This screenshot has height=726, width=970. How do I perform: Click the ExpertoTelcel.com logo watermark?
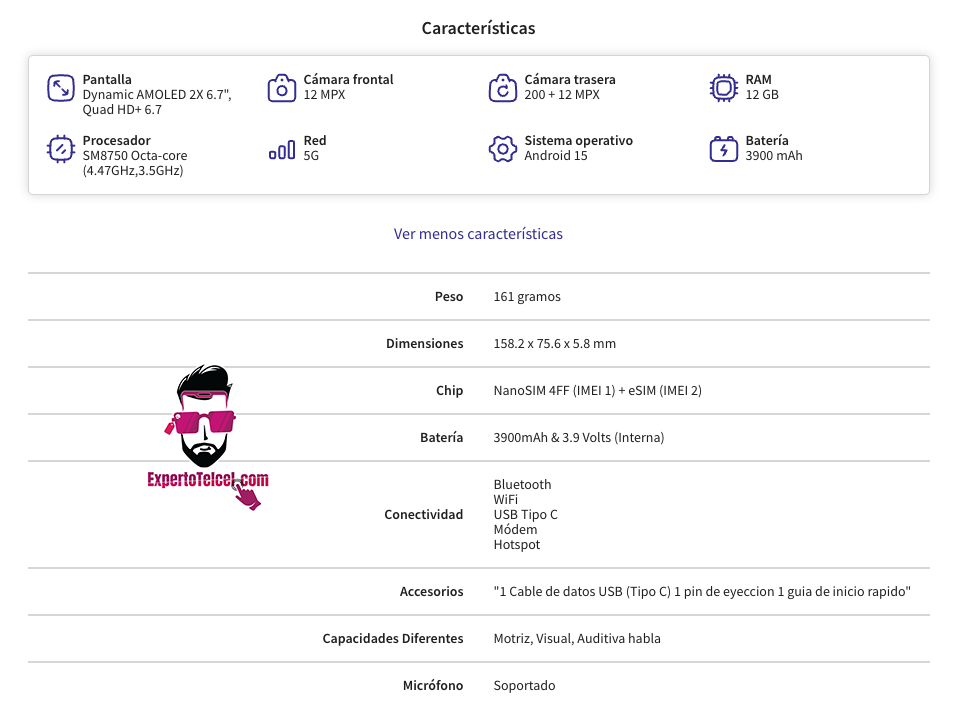pos(208,480)
